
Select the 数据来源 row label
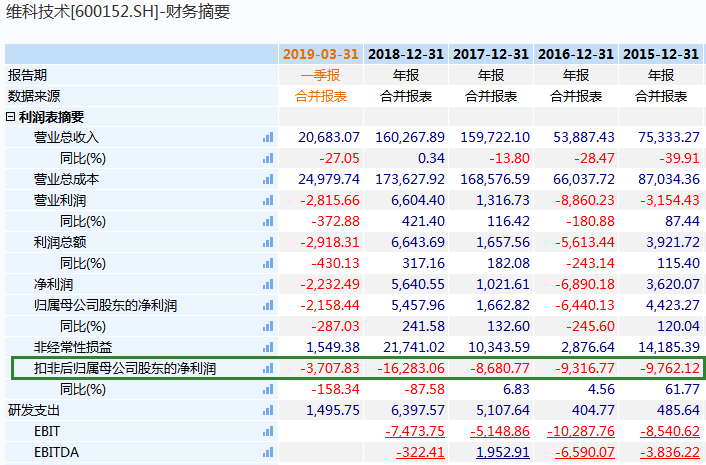34,96
